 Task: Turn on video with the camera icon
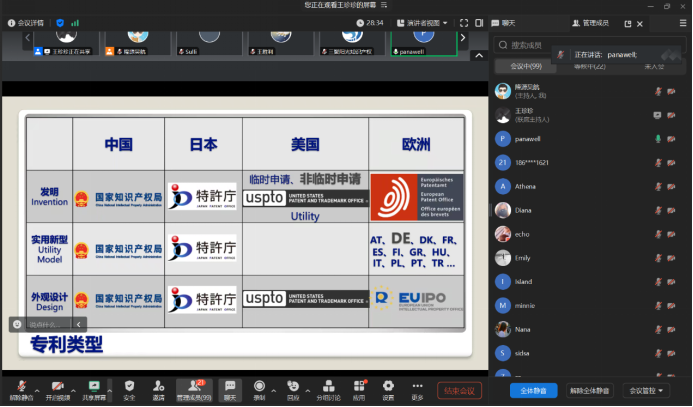(57, 386)
